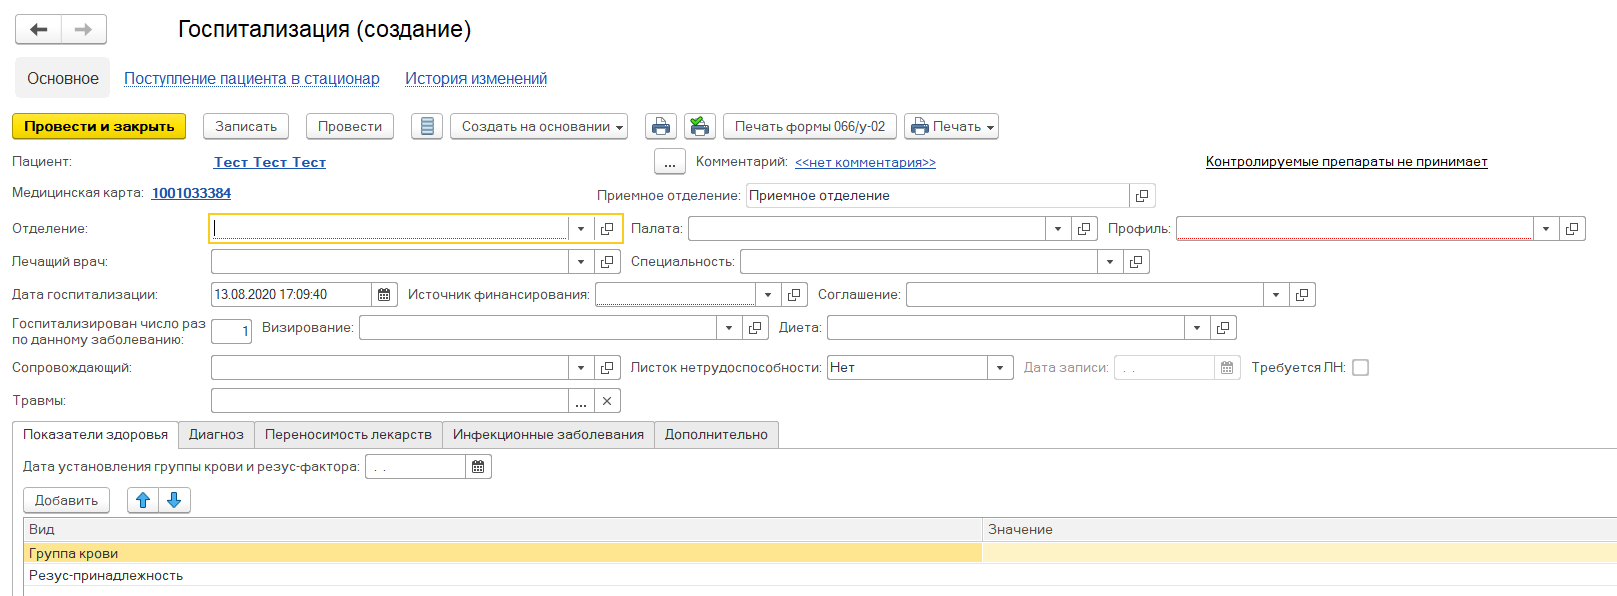Open the Инфекционные заболевания tab
1617x596 pixels.
[x=548, y=435]
